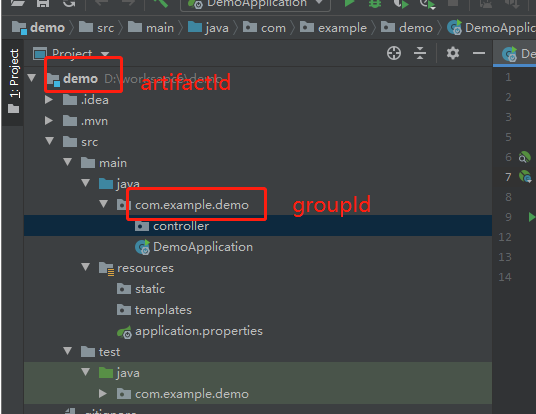Viewport: 536px width, 414px height.
Task: Click line number 12 in editor gutter
Action: point(505,237)
